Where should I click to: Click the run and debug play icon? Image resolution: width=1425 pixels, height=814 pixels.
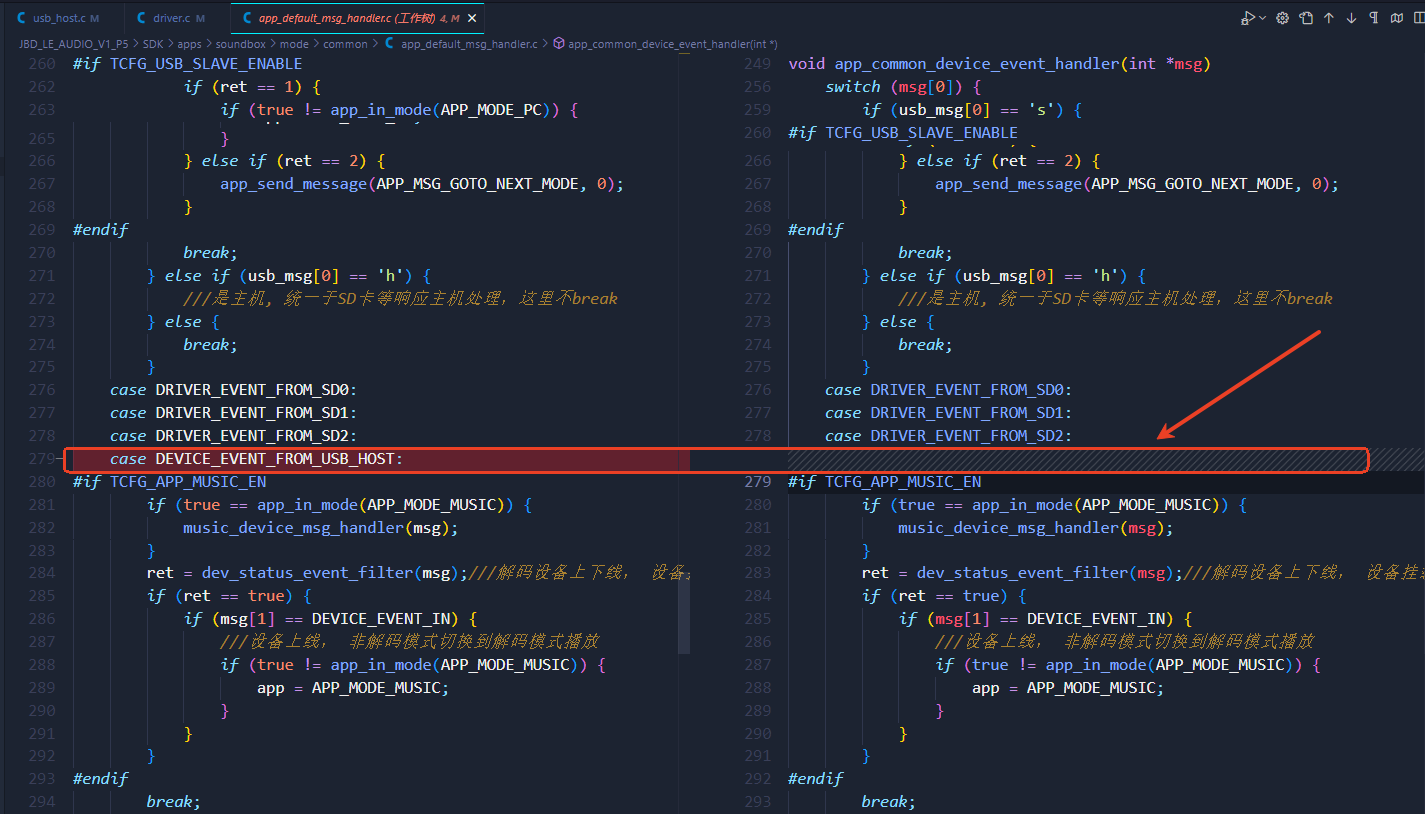tap(1247, 18)
